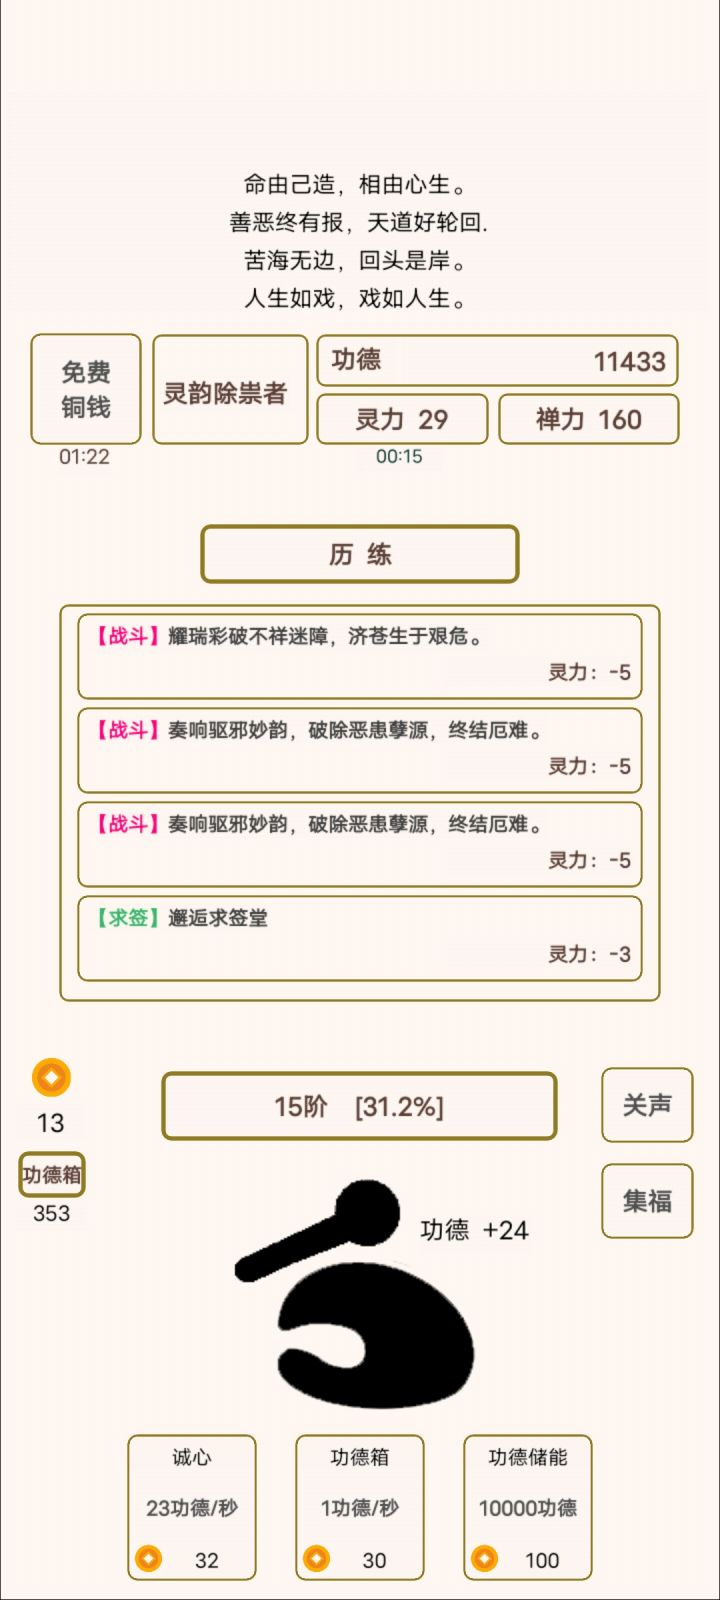Screen dimensions: 720x1600
Task: Select the 灵力 29 stat box
Action: pos(402,419)
